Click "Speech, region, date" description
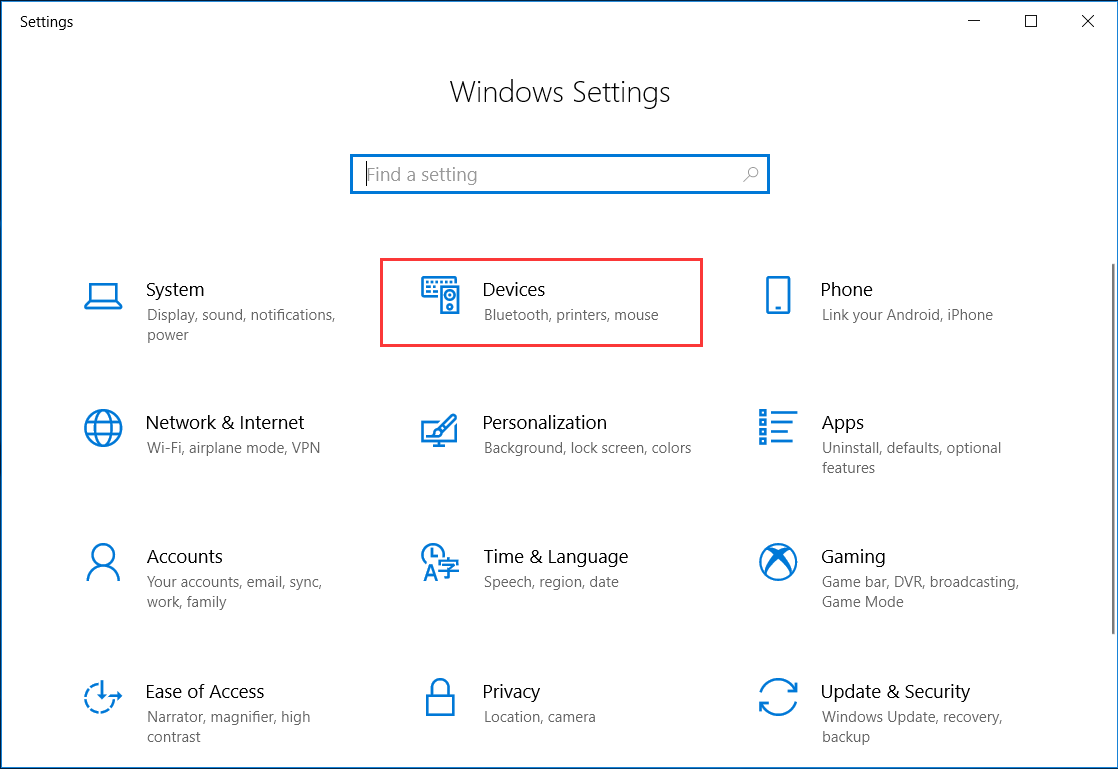Screen dimensions: 1118x769 pos(551,582)
